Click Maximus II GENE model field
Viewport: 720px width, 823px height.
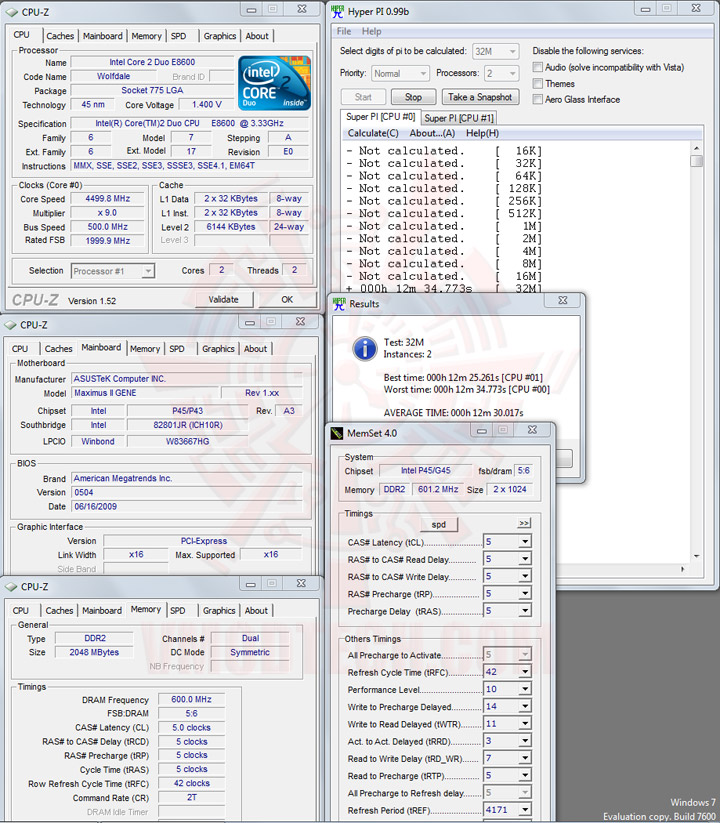point(145,393)
